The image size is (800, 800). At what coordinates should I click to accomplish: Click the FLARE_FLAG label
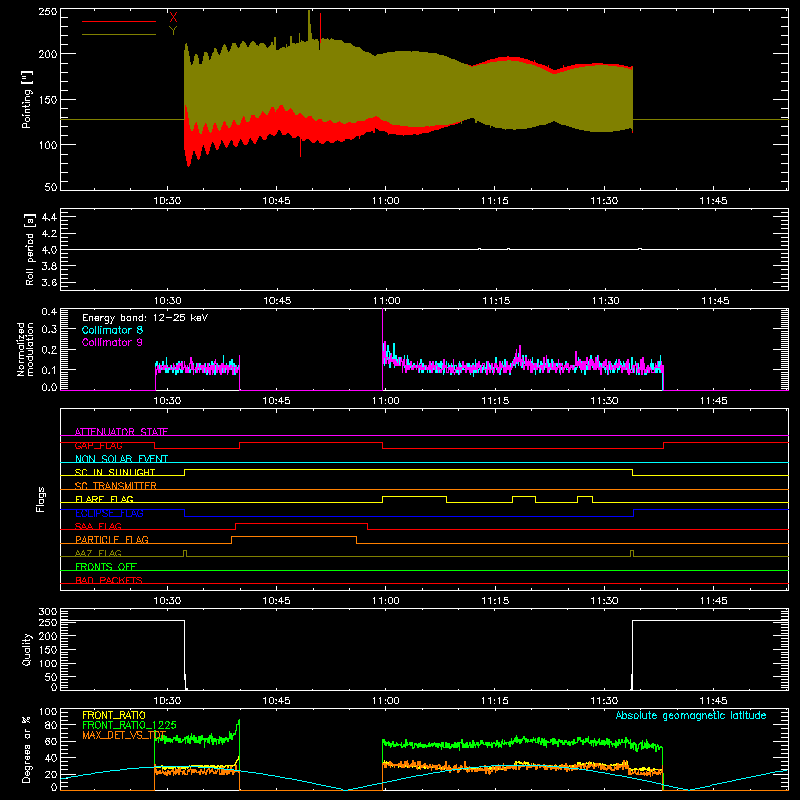104,499
